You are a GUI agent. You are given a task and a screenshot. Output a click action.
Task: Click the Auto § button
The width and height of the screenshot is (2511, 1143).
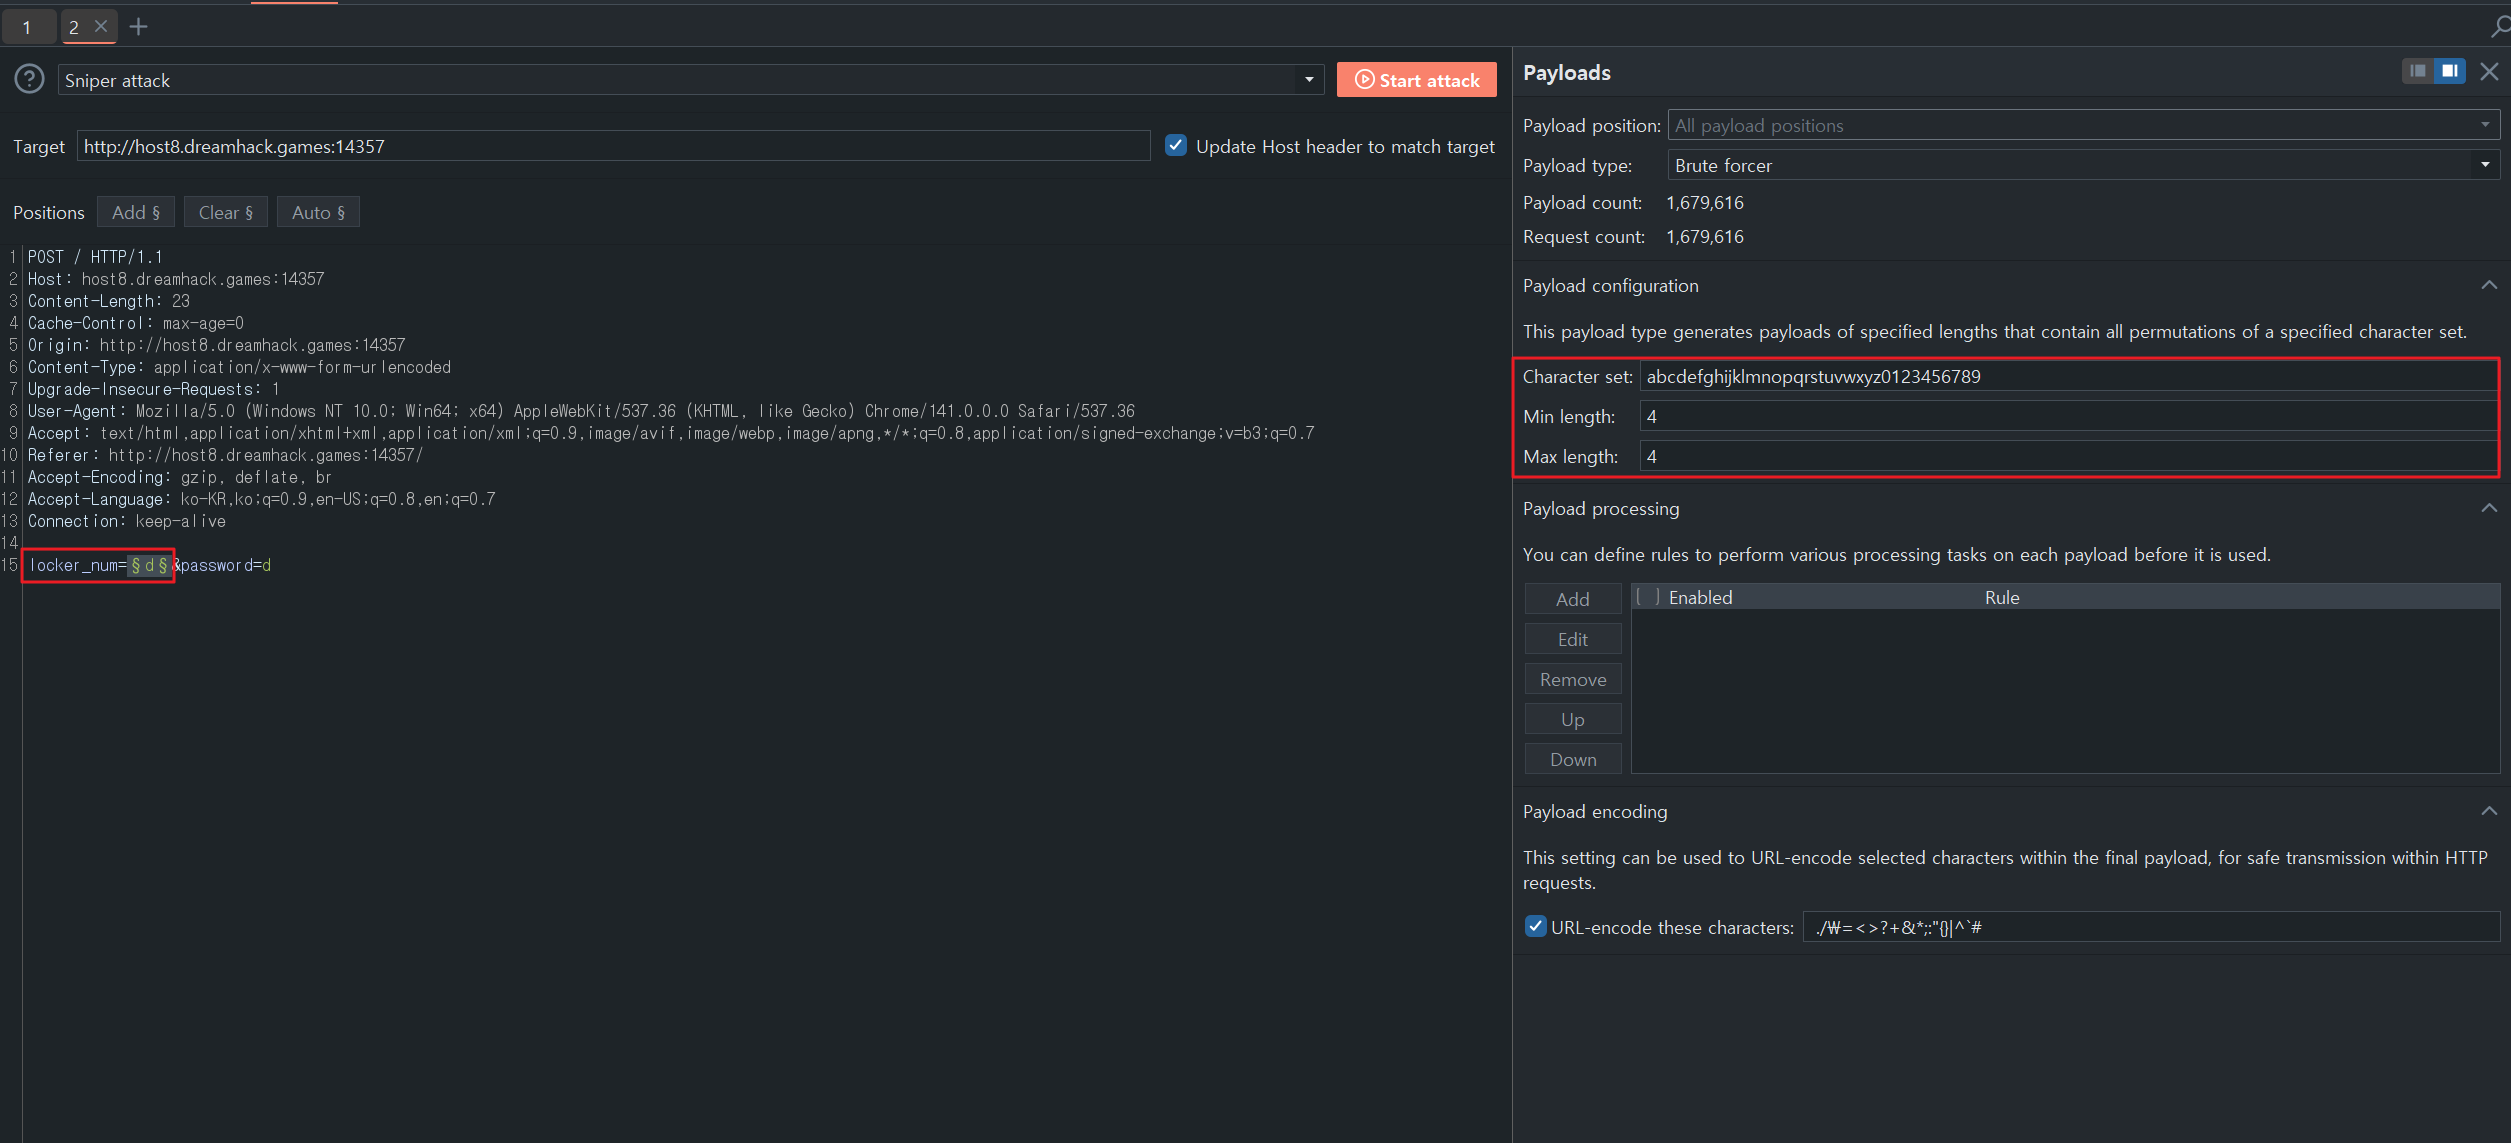pos(318,212)
